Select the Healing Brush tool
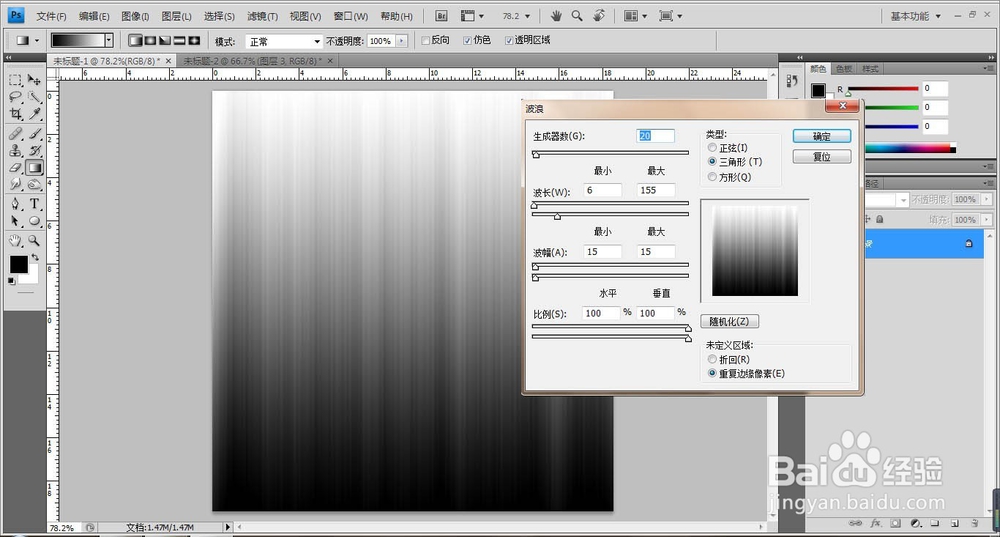This screenshot has width=1000, height=537. [15, 133]
